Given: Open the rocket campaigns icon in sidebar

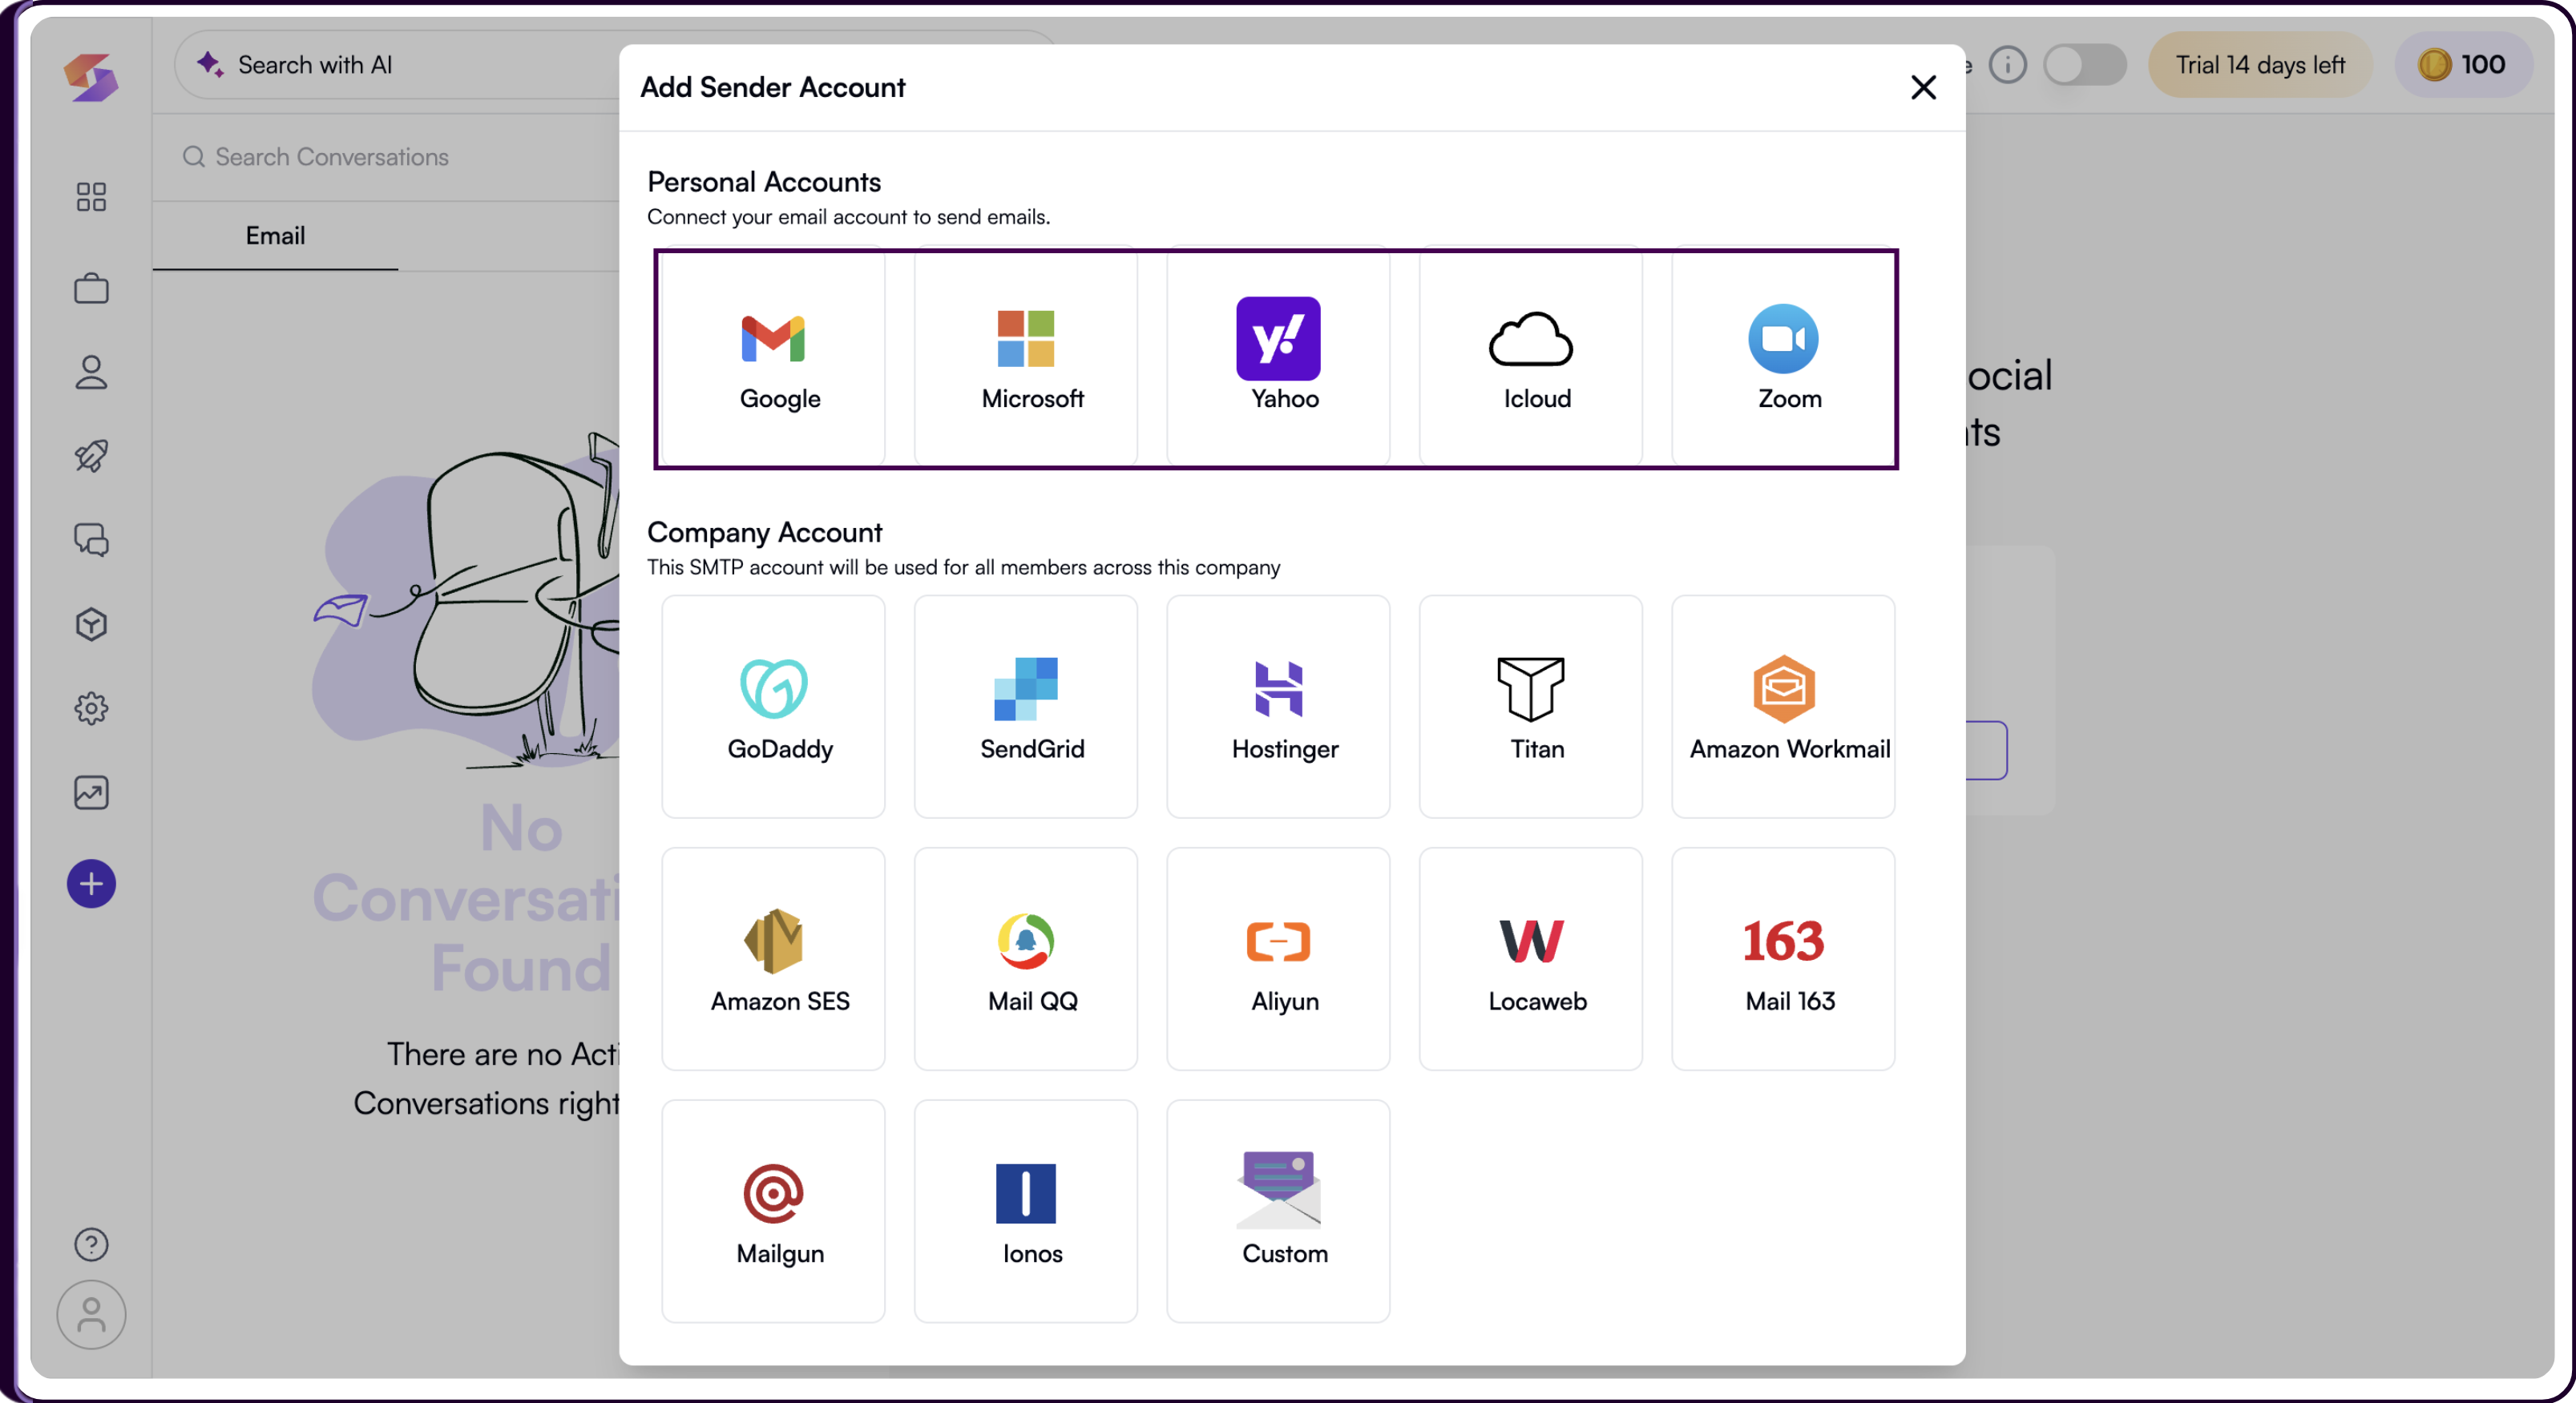Looking at the screenshot, I should coord(91,456).
